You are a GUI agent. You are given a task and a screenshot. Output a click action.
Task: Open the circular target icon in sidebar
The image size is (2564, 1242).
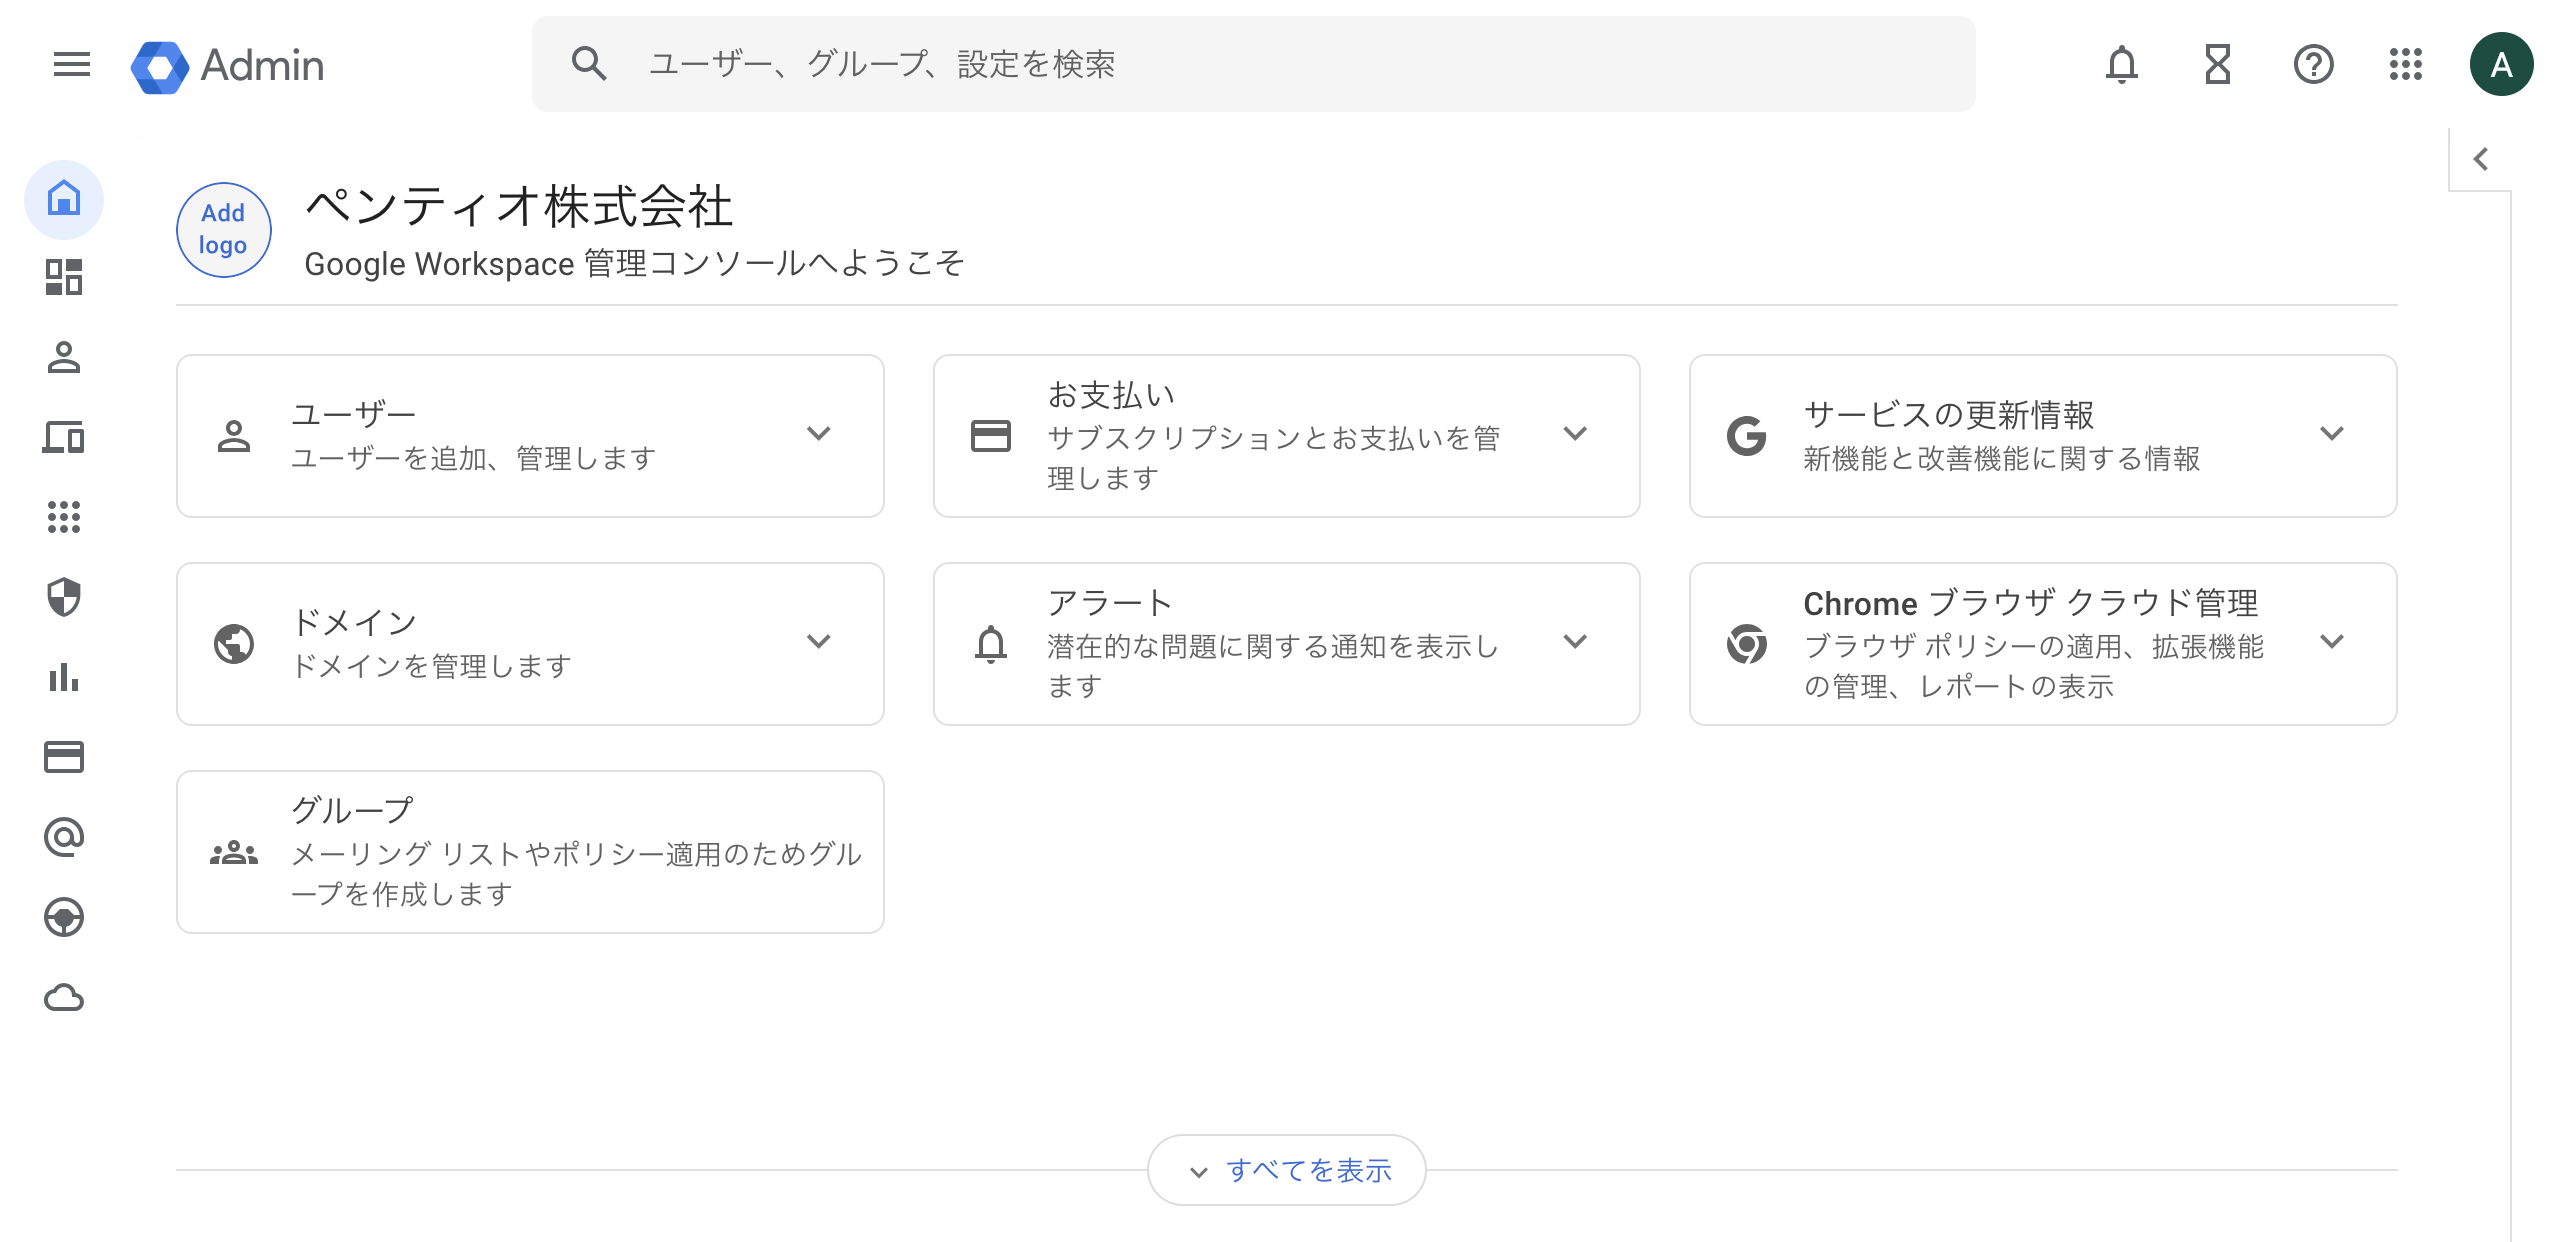(x=64, y=917)
